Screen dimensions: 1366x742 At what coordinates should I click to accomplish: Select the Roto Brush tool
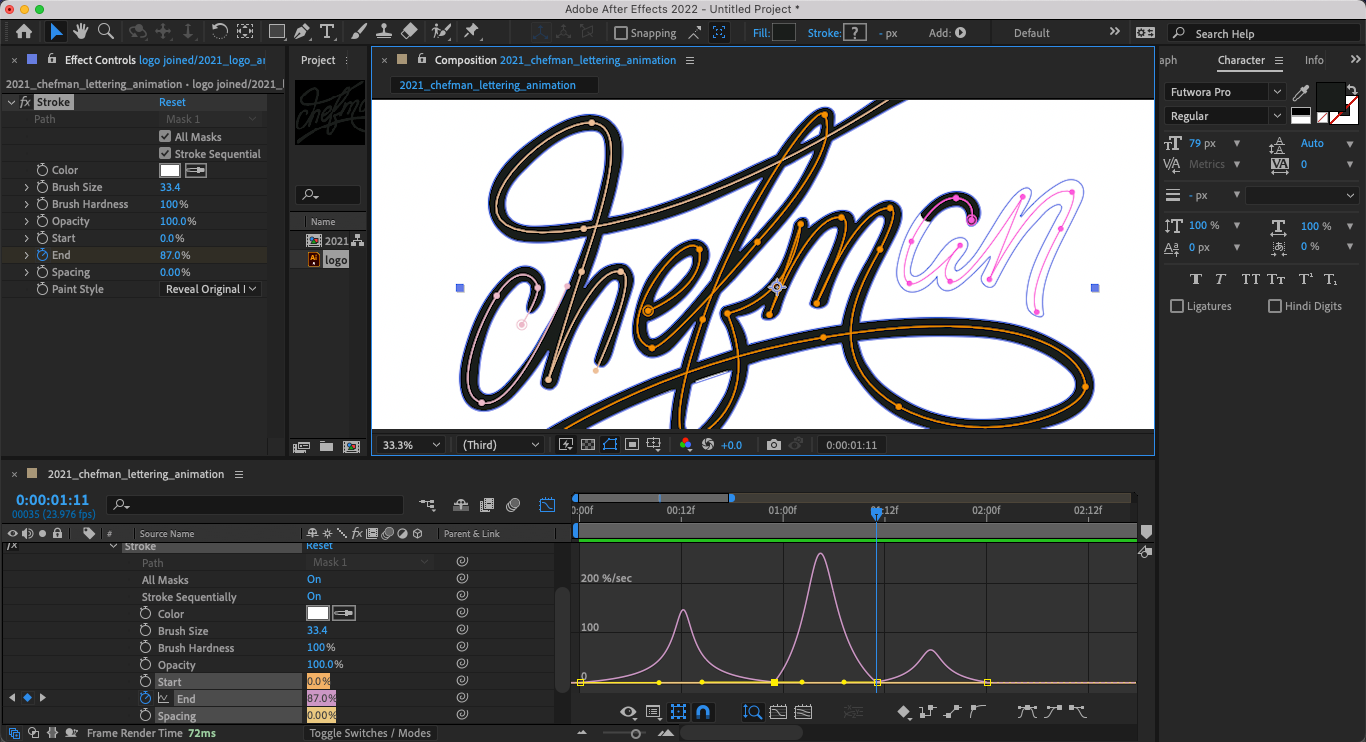[x=441, y=32]
